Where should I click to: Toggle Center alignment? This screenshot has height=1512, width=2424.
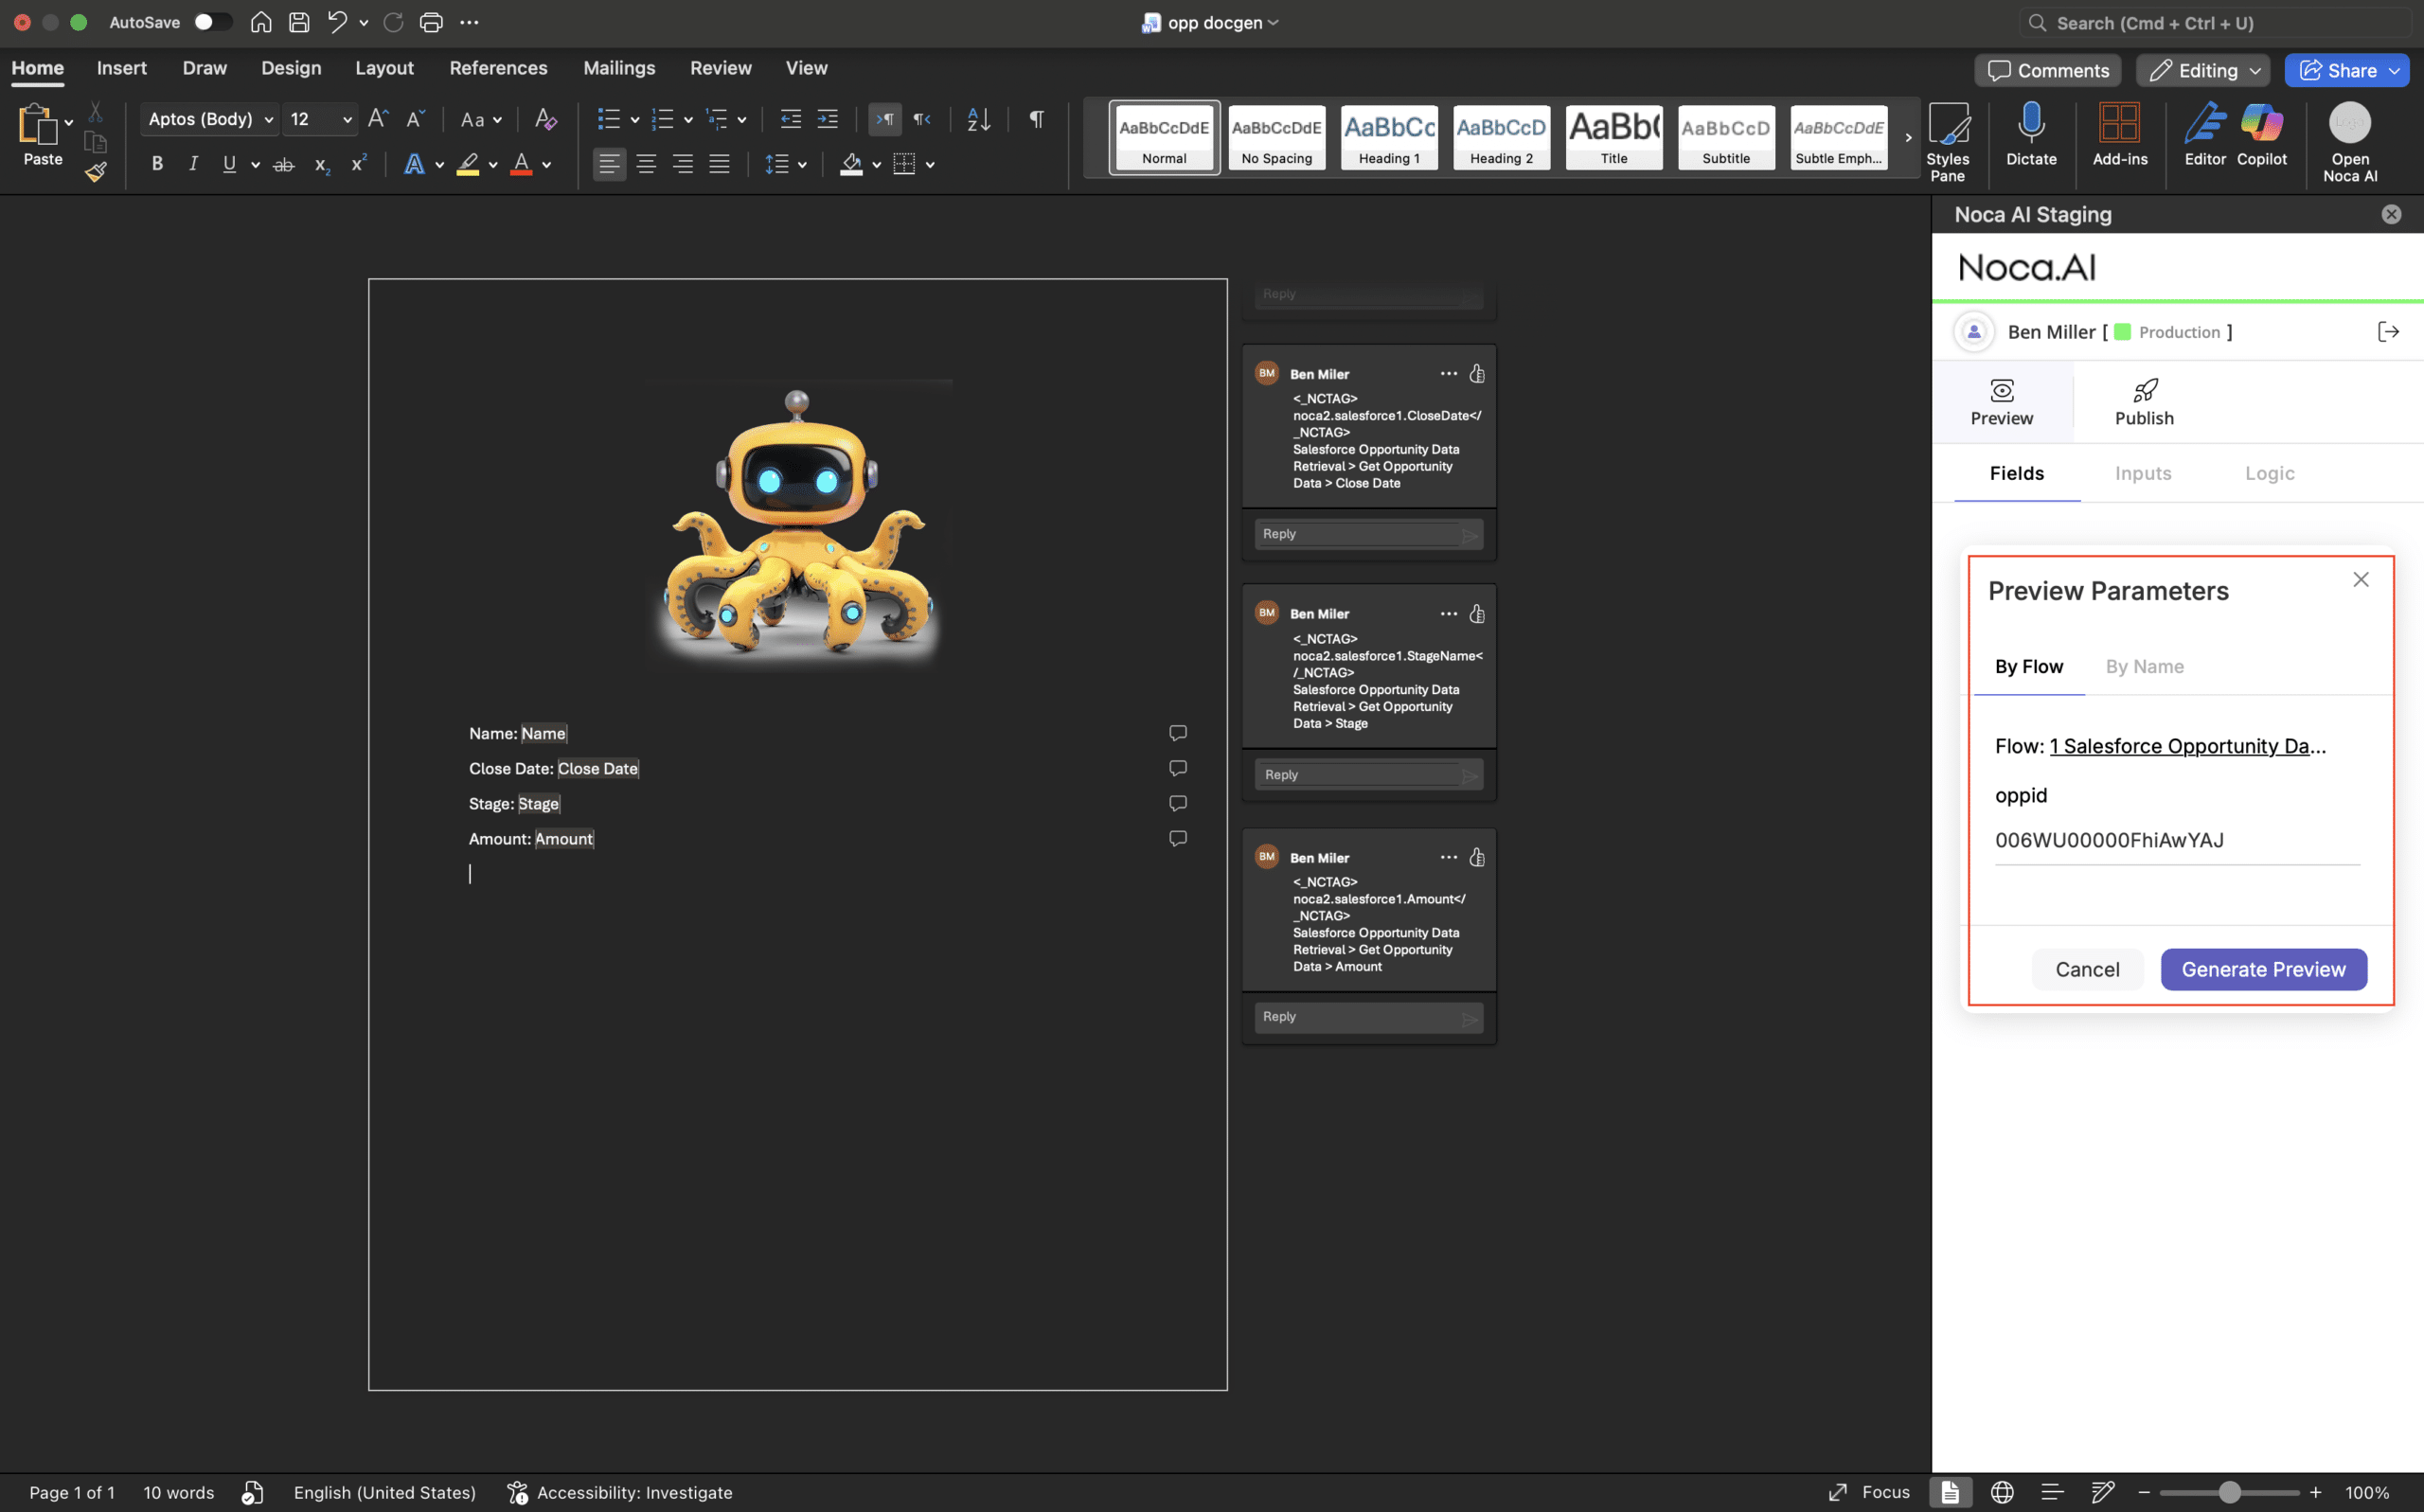click(x=646, y=164)
